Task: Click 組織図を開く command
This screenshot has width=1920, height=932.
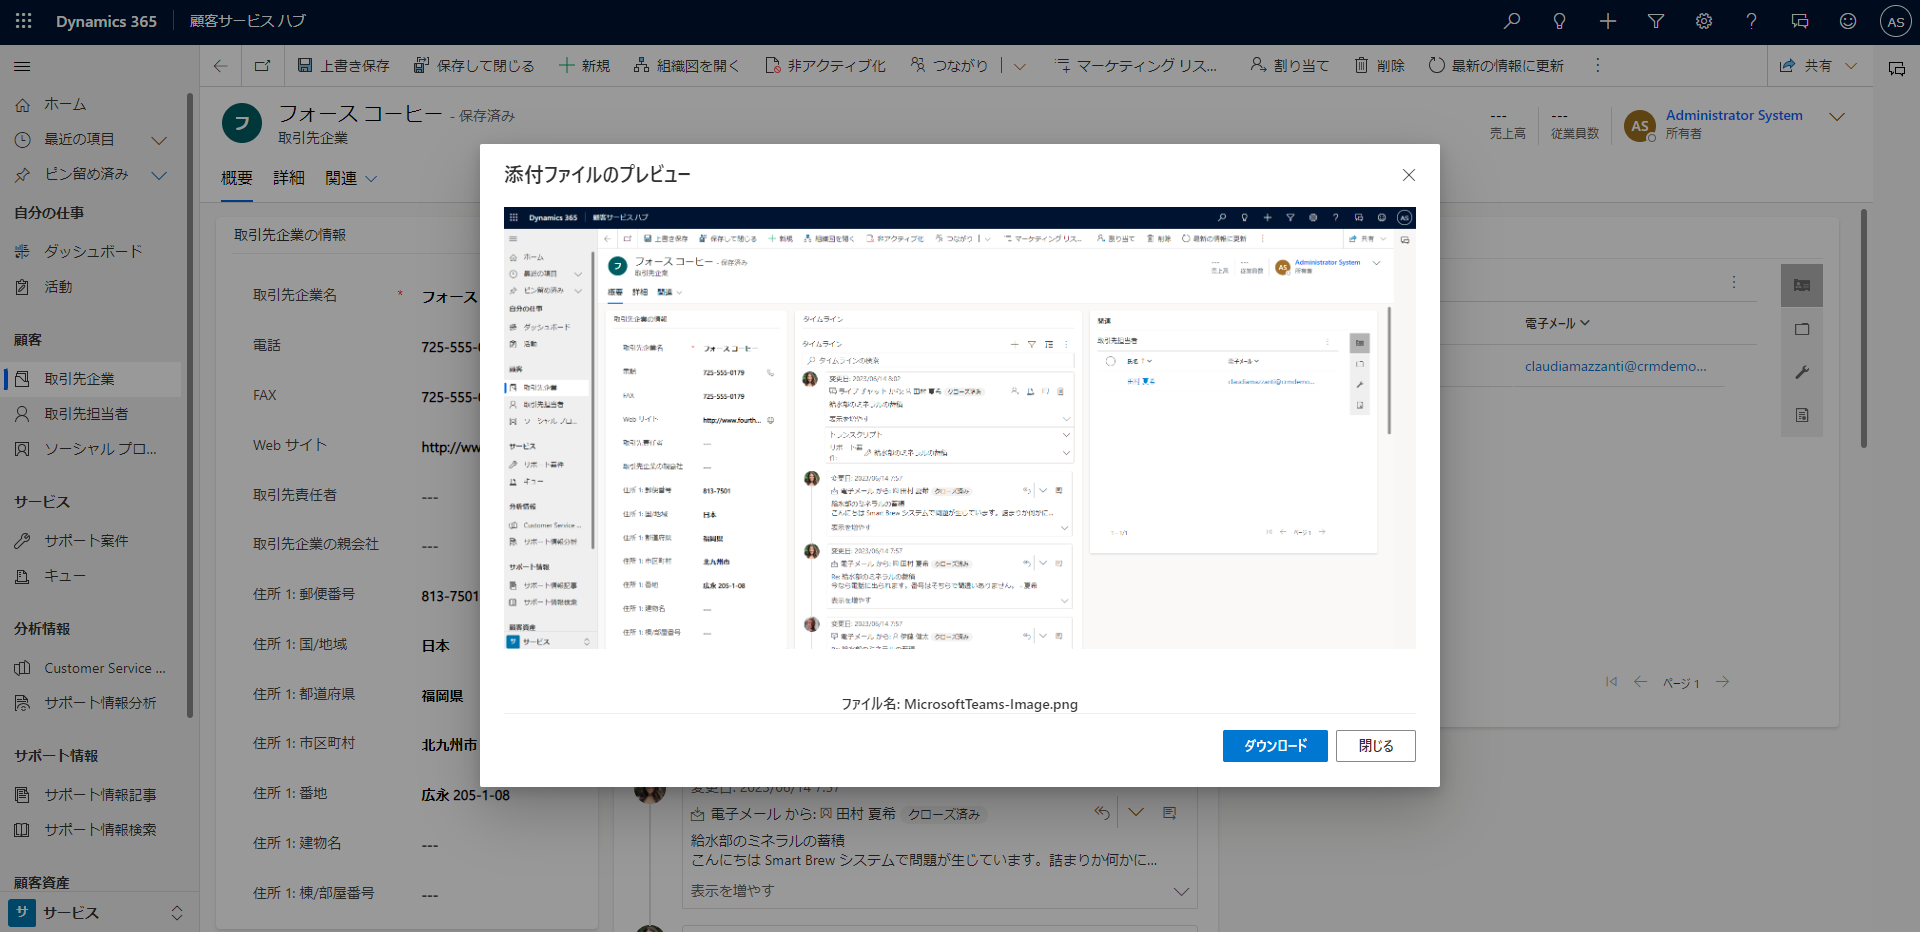Action: pos(686,66)
